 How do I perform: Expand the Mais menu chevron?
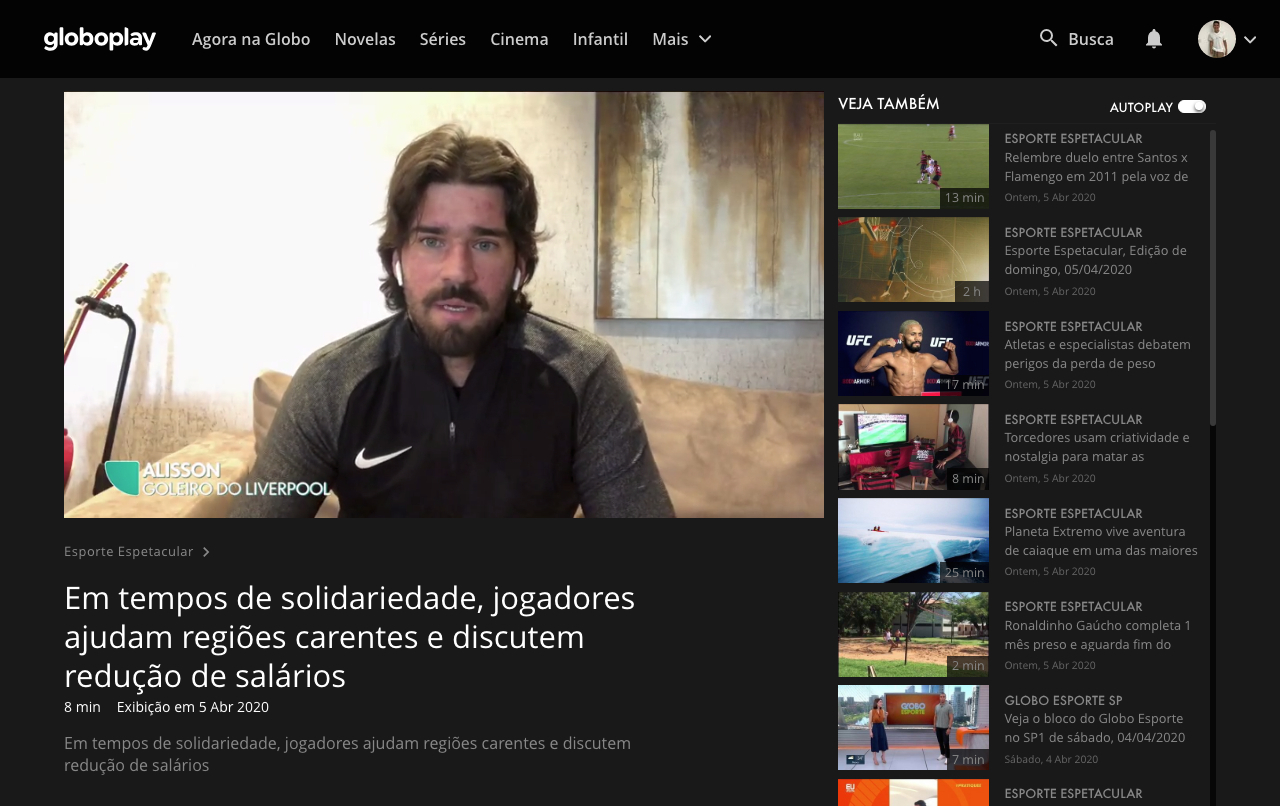point(705,39)
